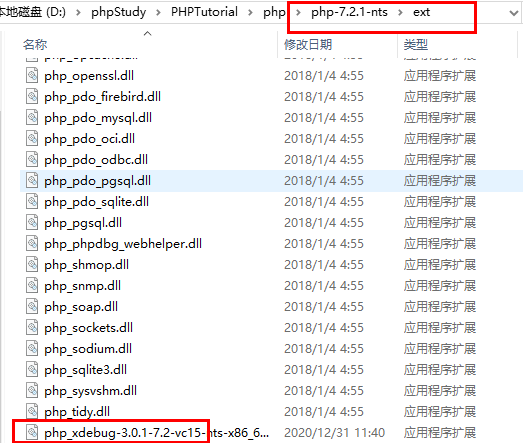This screenshot has height=443, width=523.
Task: Expand the chevron after php-7.2.1-nts breadcrumb
Action: (400, 13)
